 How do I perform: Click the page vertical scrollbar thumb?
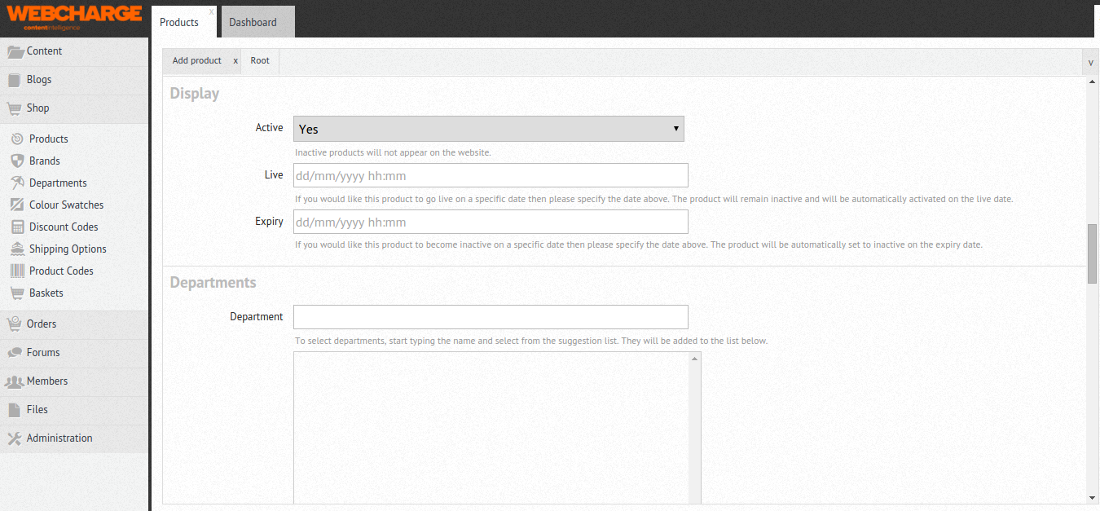pyautogui.click(x=1092, y=253)
